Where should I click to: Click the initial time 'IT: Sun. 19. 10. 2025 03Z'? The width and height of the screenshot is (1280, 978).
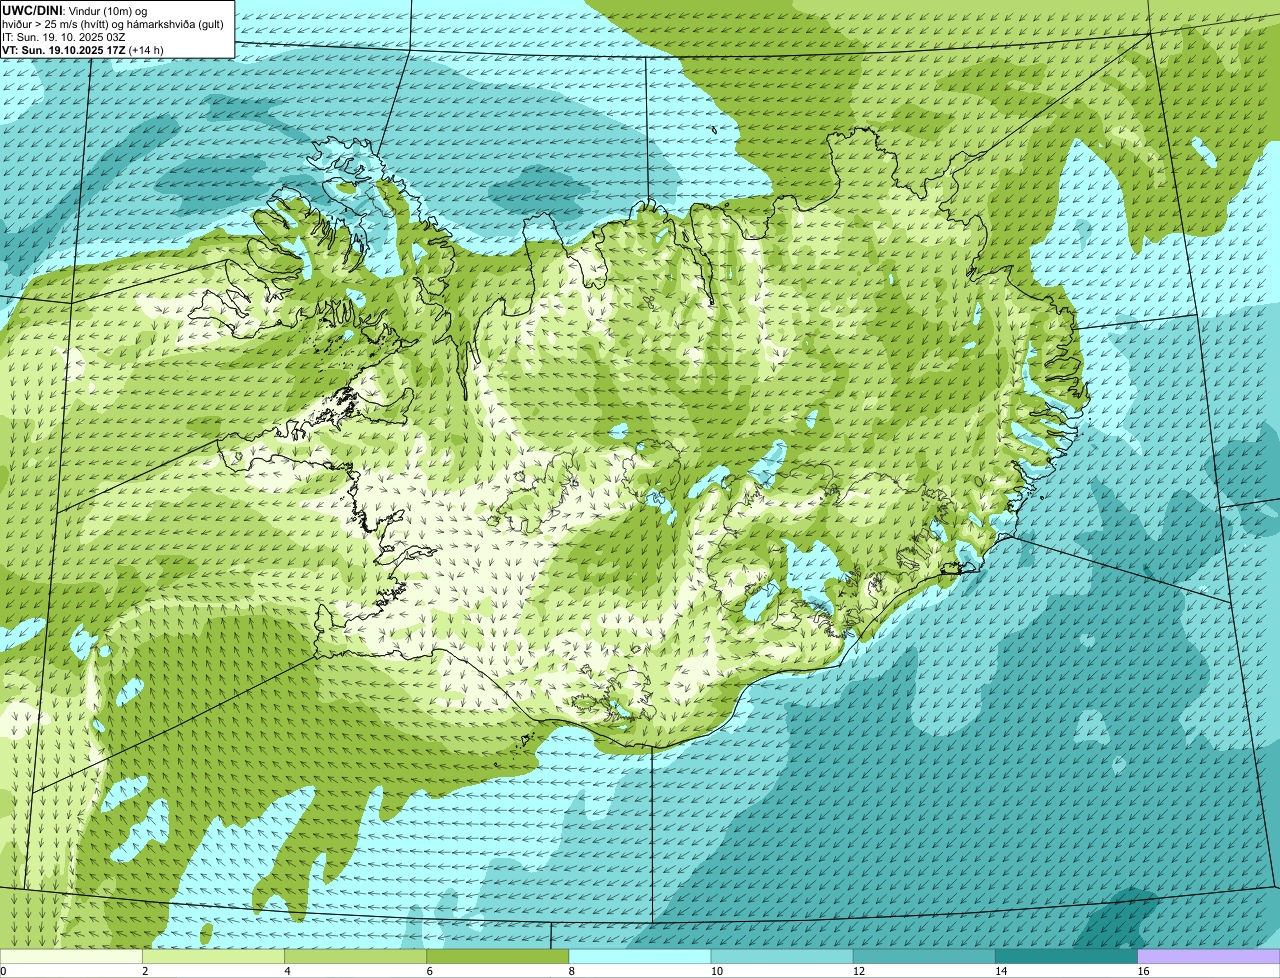point(64,36)
